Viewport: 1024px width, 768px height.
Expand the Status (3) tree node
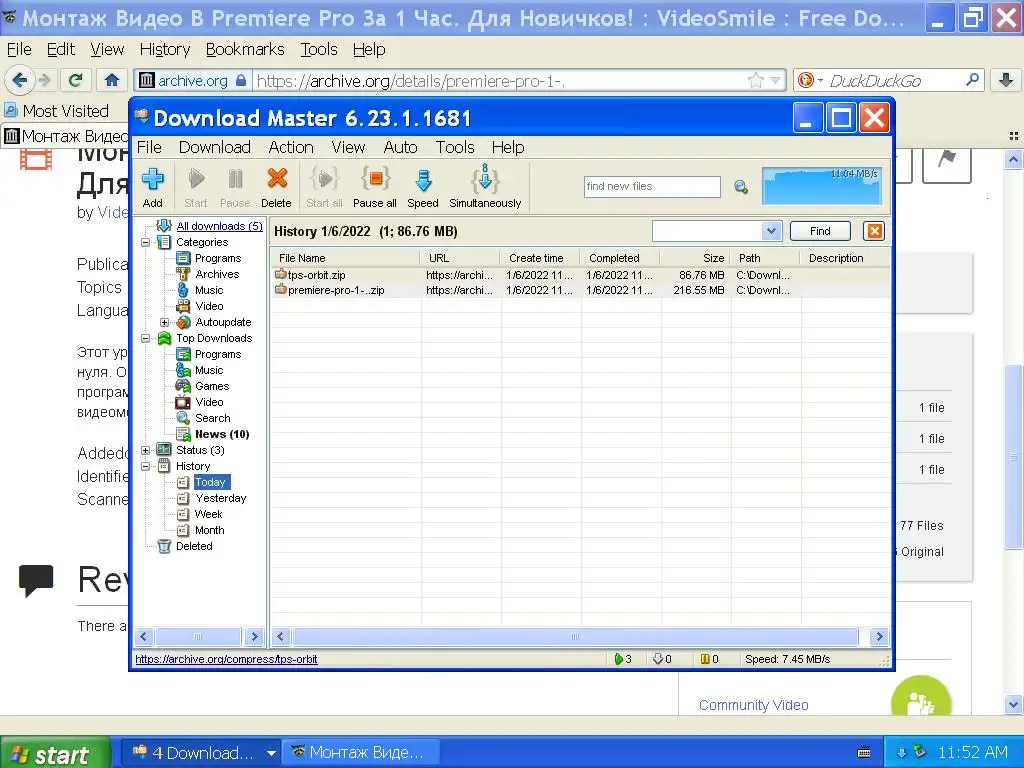pyautogui.click(x=146, y=450)
